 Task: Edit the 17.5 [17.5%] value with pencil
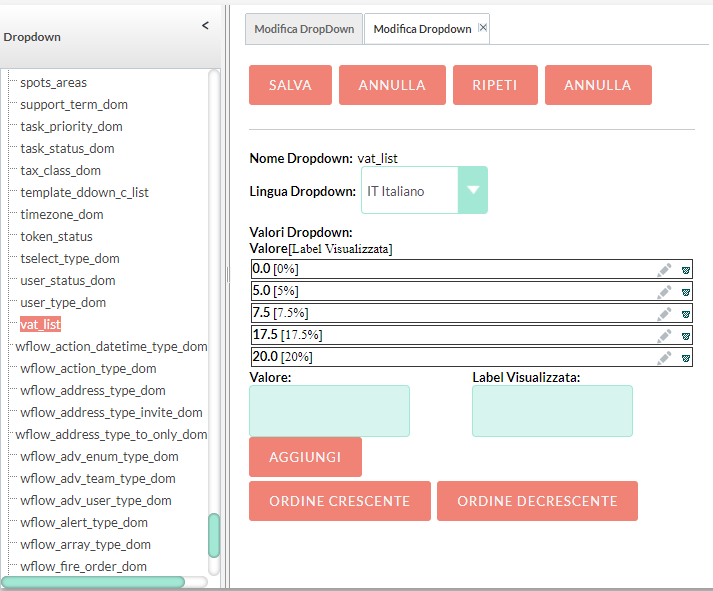[664, 335]
